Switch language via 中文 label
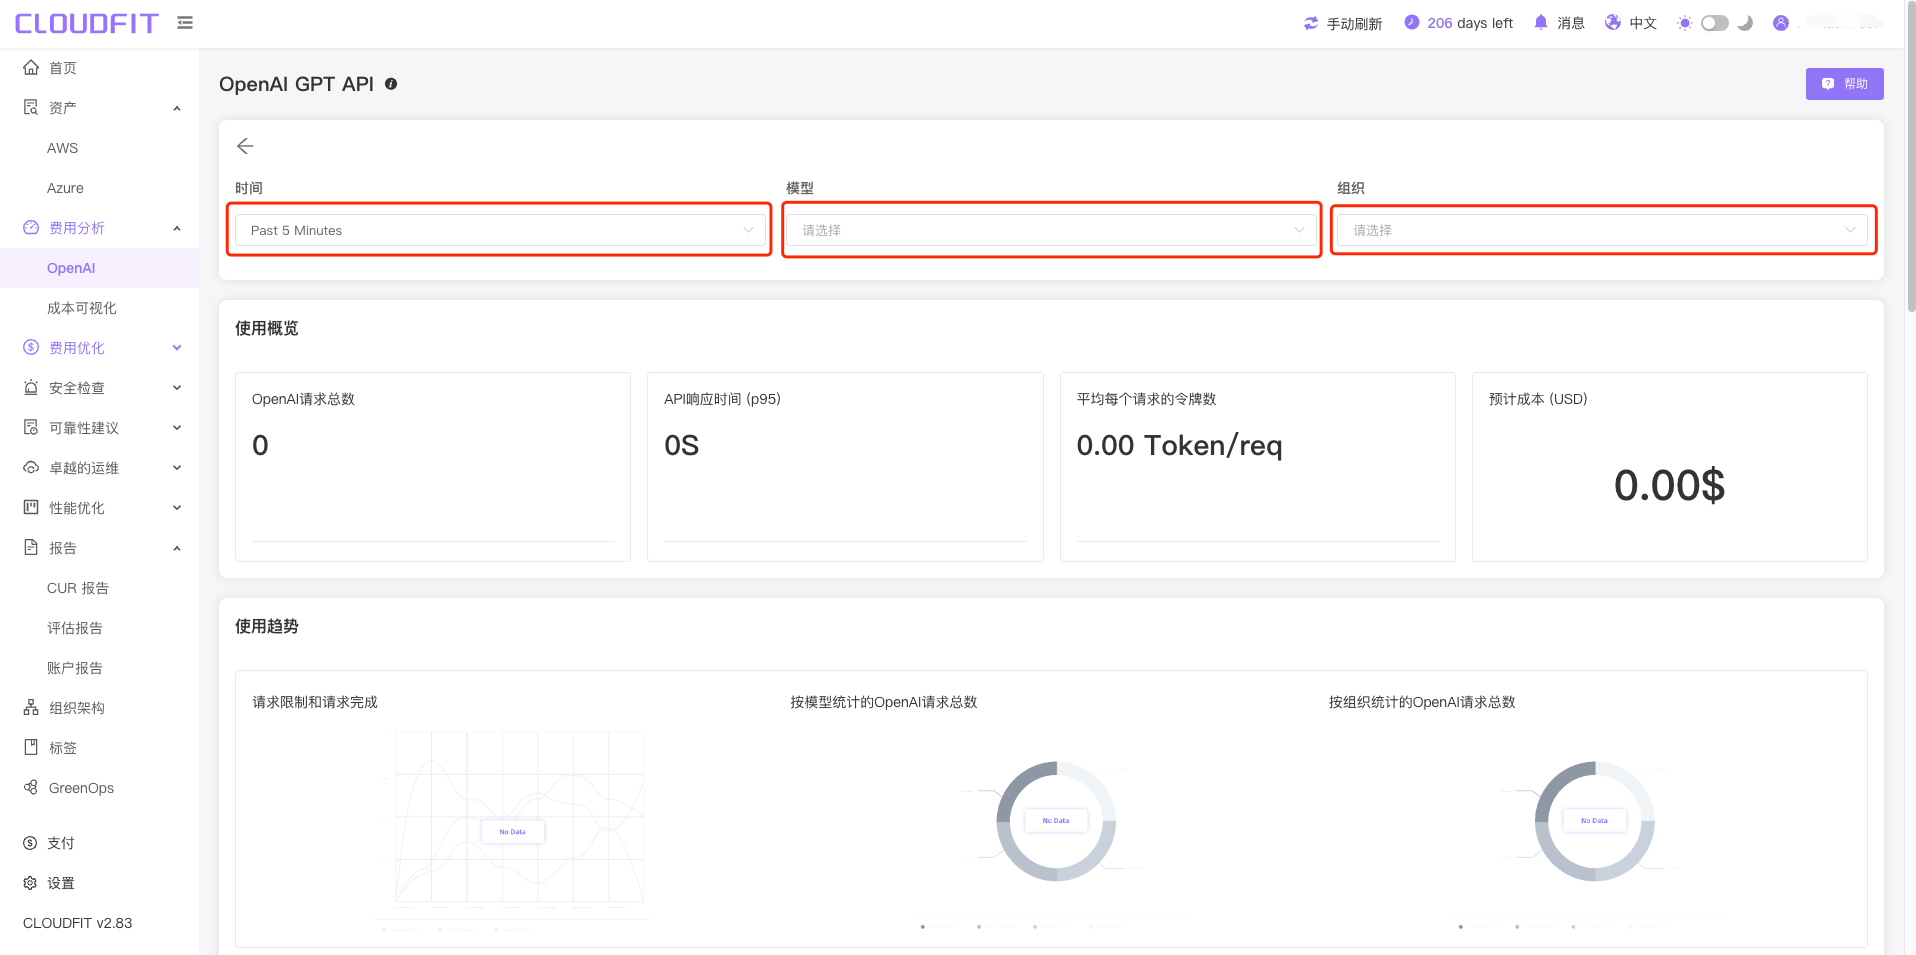1916x955 pixels. point(1643,23)
